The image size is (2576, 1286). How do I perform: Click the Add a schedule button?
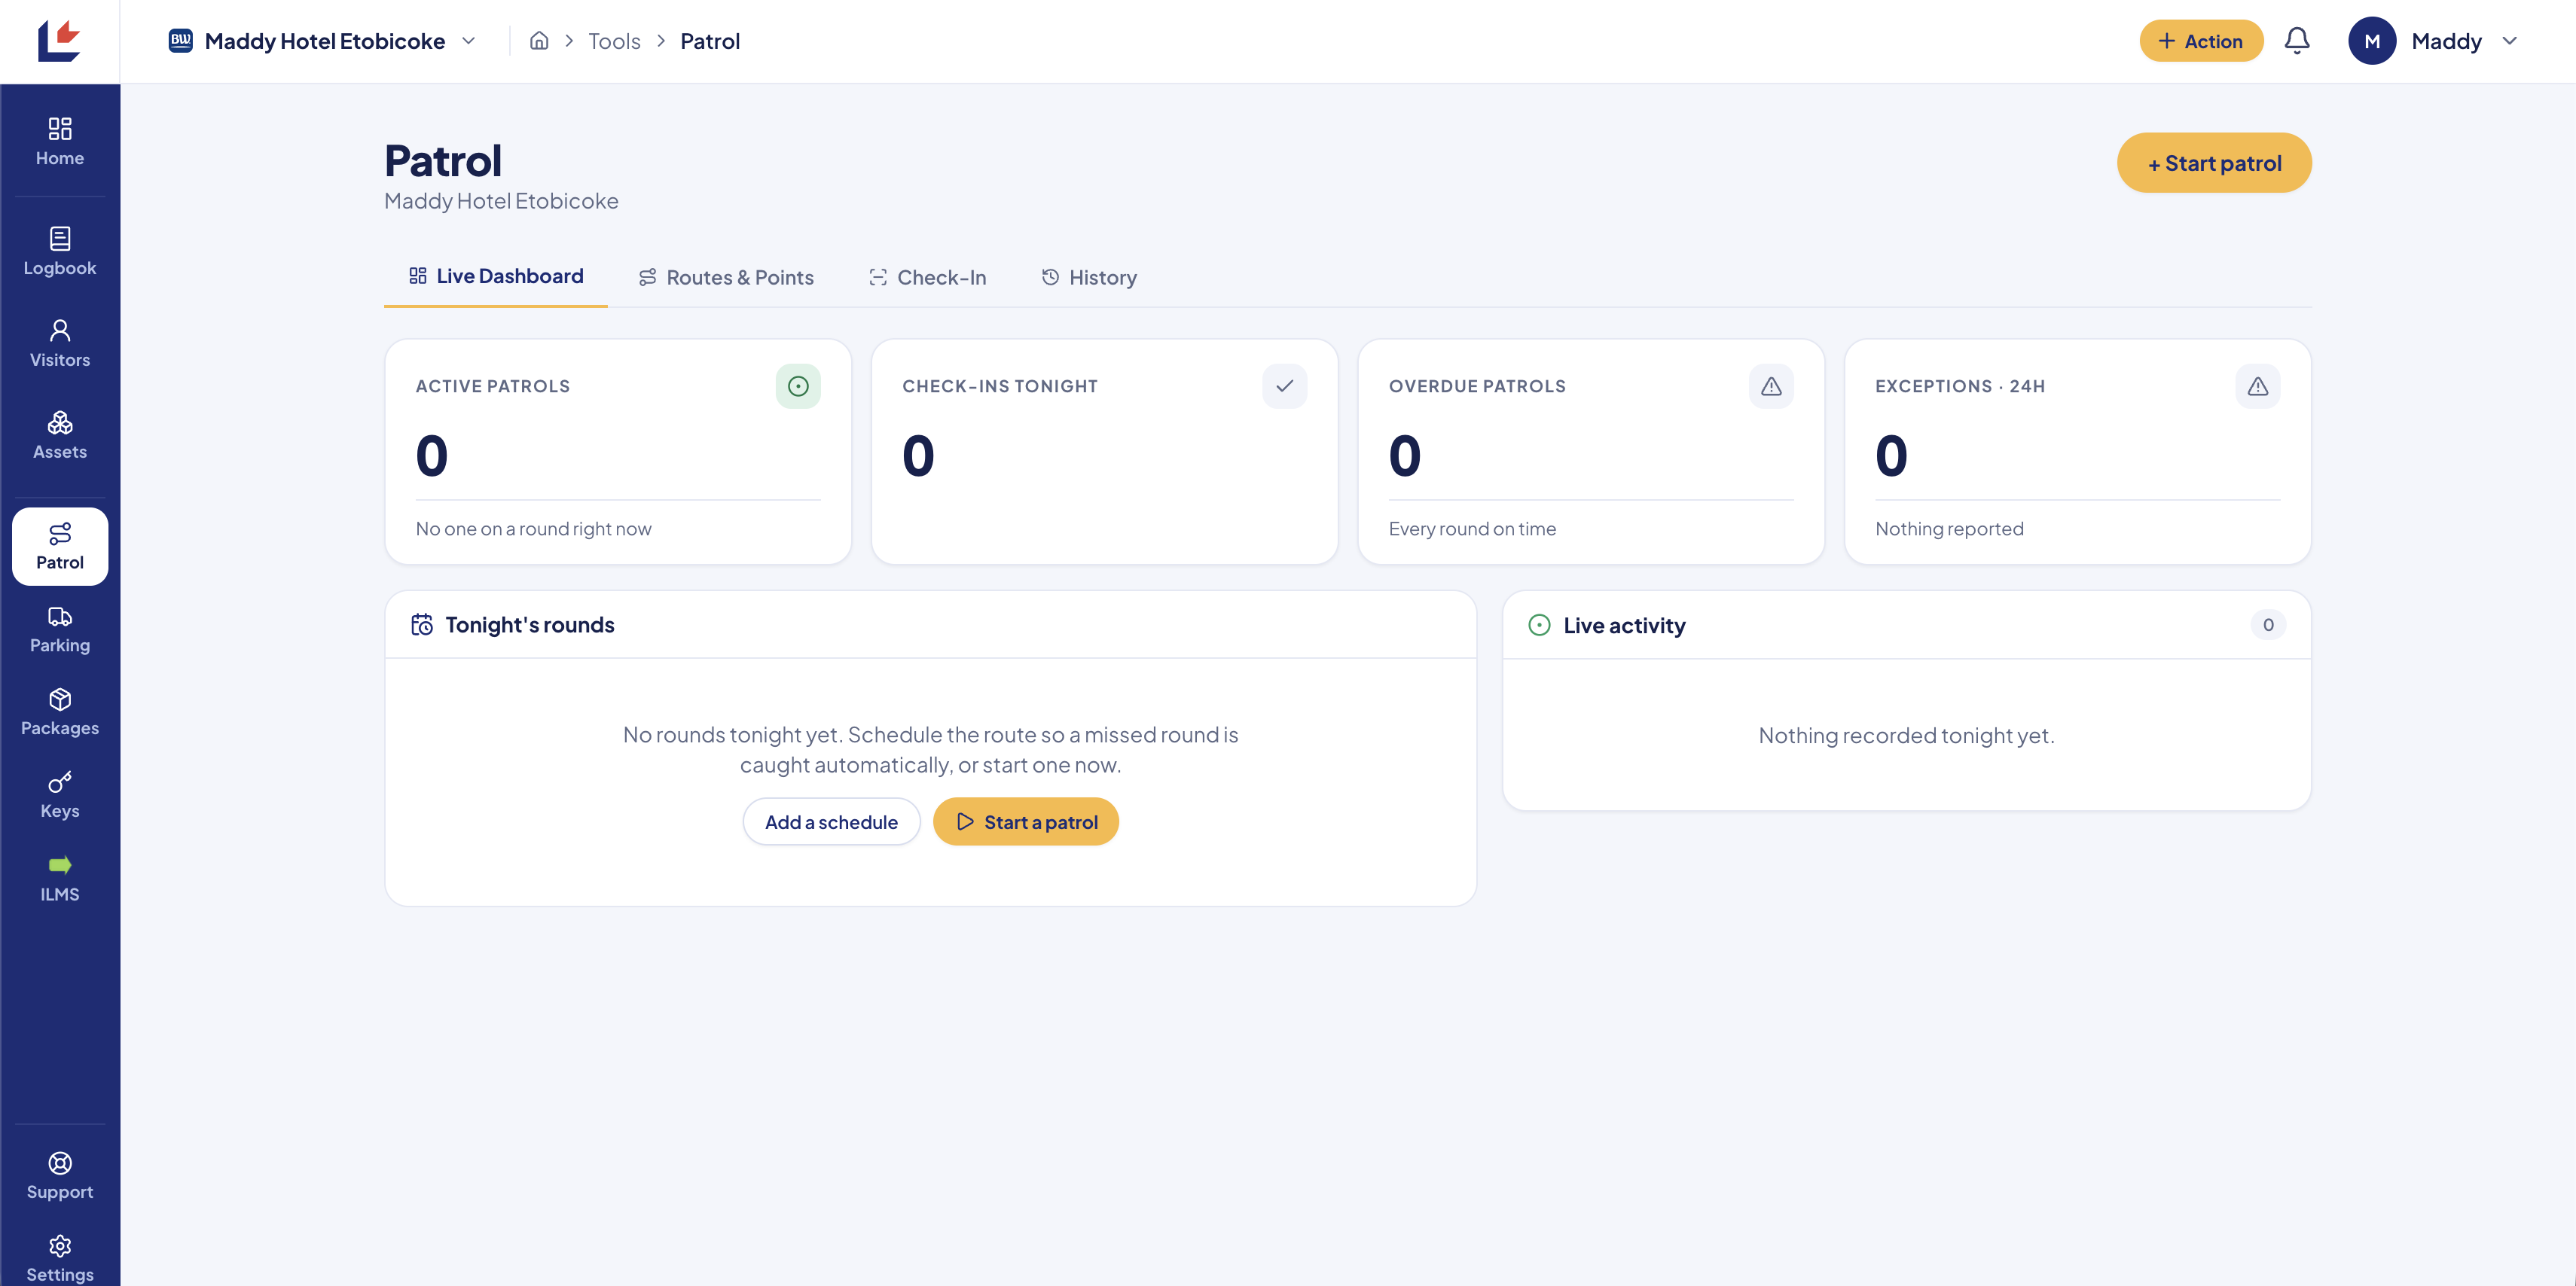coord(831,822)
